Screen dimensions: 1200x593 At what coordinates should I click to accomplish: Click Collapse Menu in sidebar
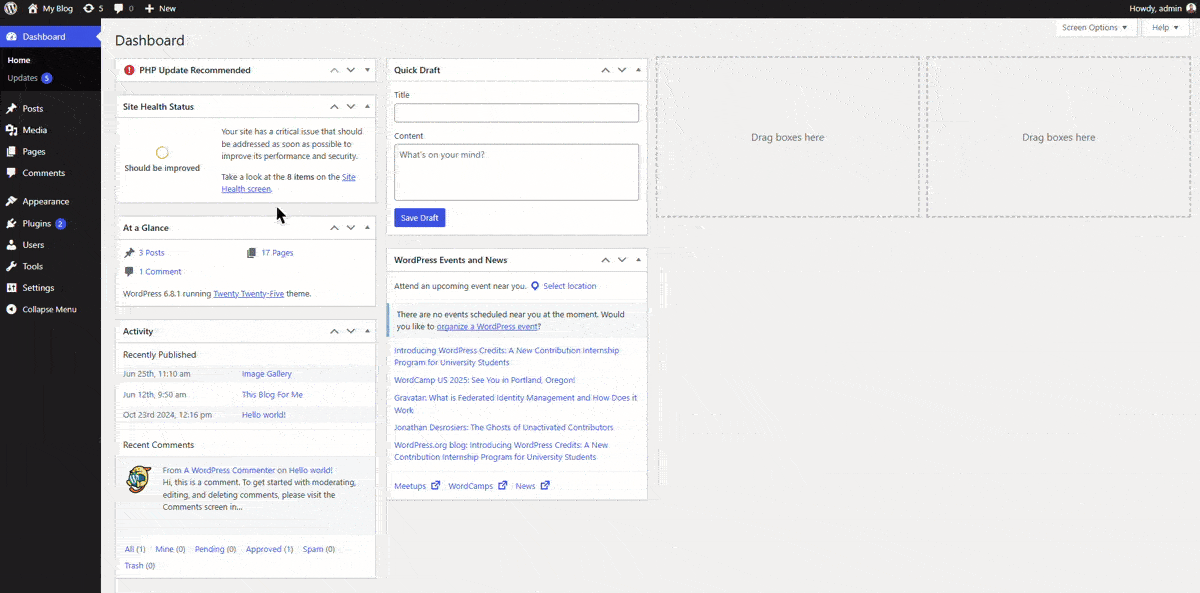(x=50, y=309)
